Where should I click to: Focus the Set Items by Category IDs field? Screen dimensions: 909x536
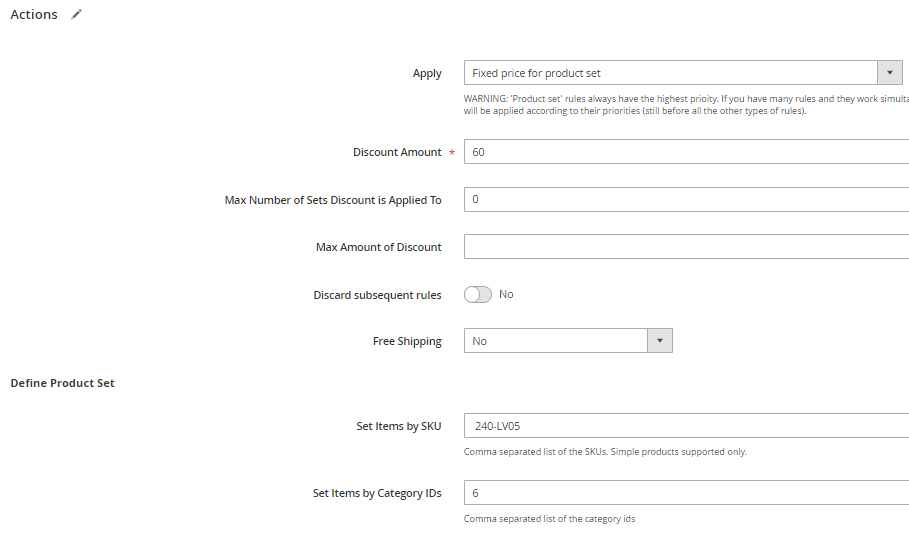tap(686, 493)
